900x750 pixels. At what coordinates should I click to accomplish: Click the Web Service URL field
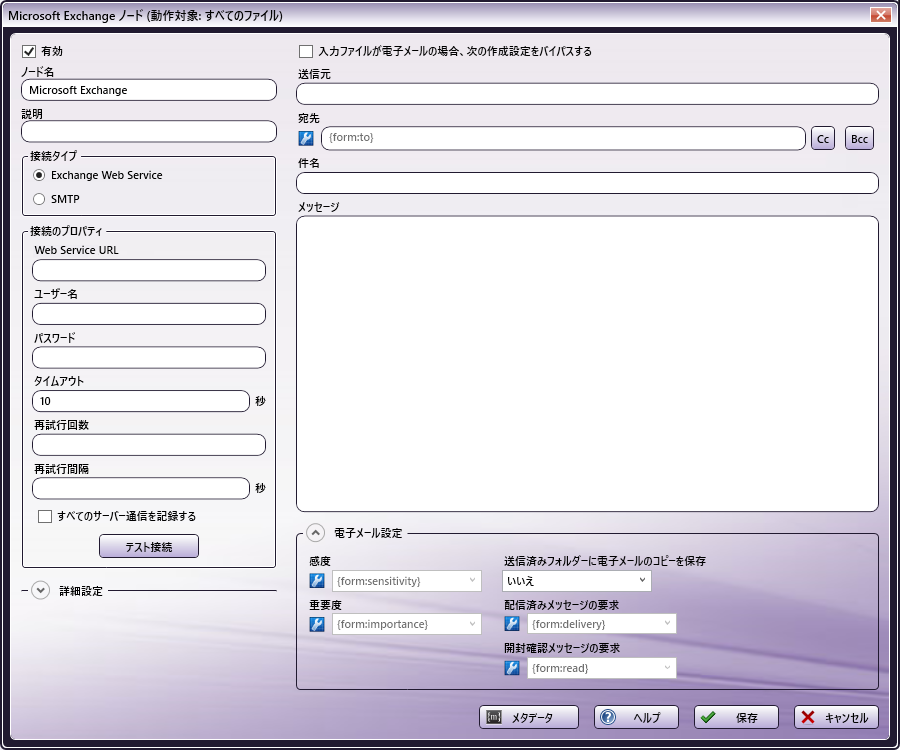click(149, 270)
